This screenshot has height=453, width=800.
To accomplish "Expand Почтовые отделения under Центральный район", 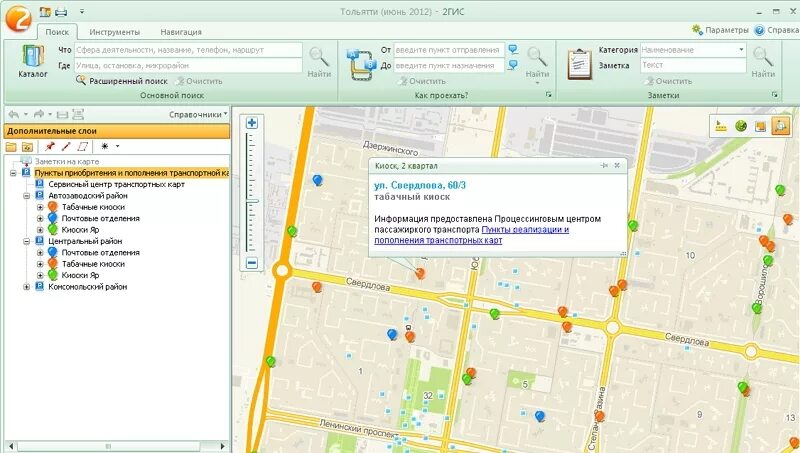I will click(x=40, y=253).
